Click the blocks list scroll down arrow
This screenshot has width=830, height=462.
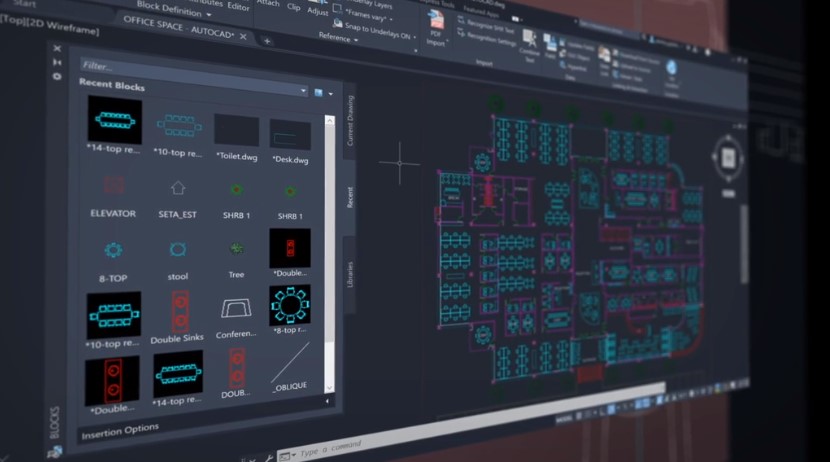[329, 388]
